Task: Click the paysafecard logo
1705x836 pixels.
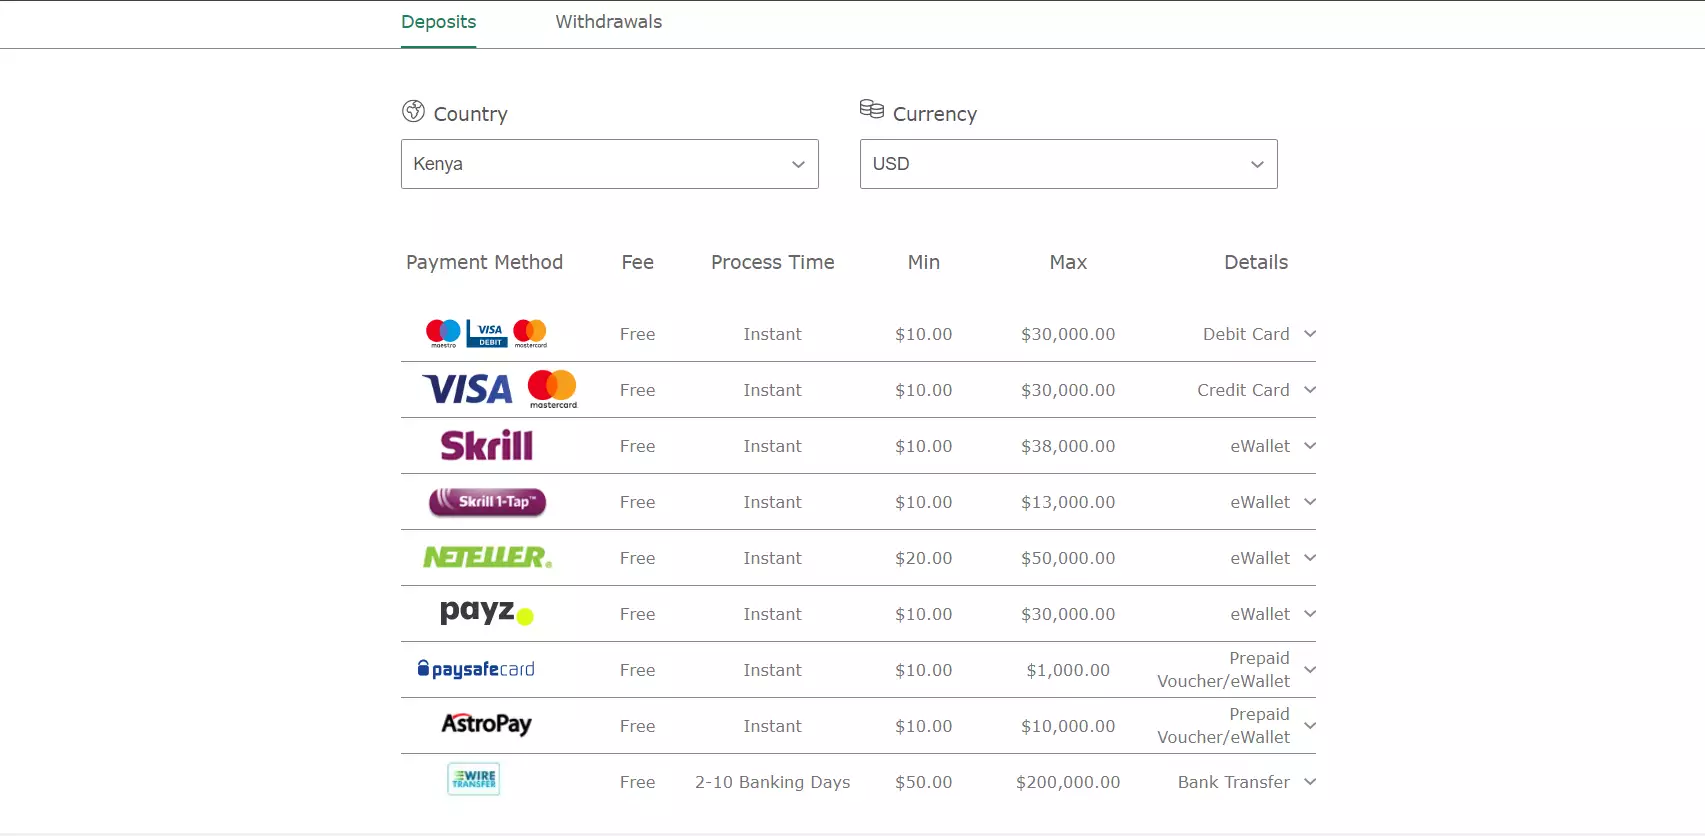Action: 476,669
